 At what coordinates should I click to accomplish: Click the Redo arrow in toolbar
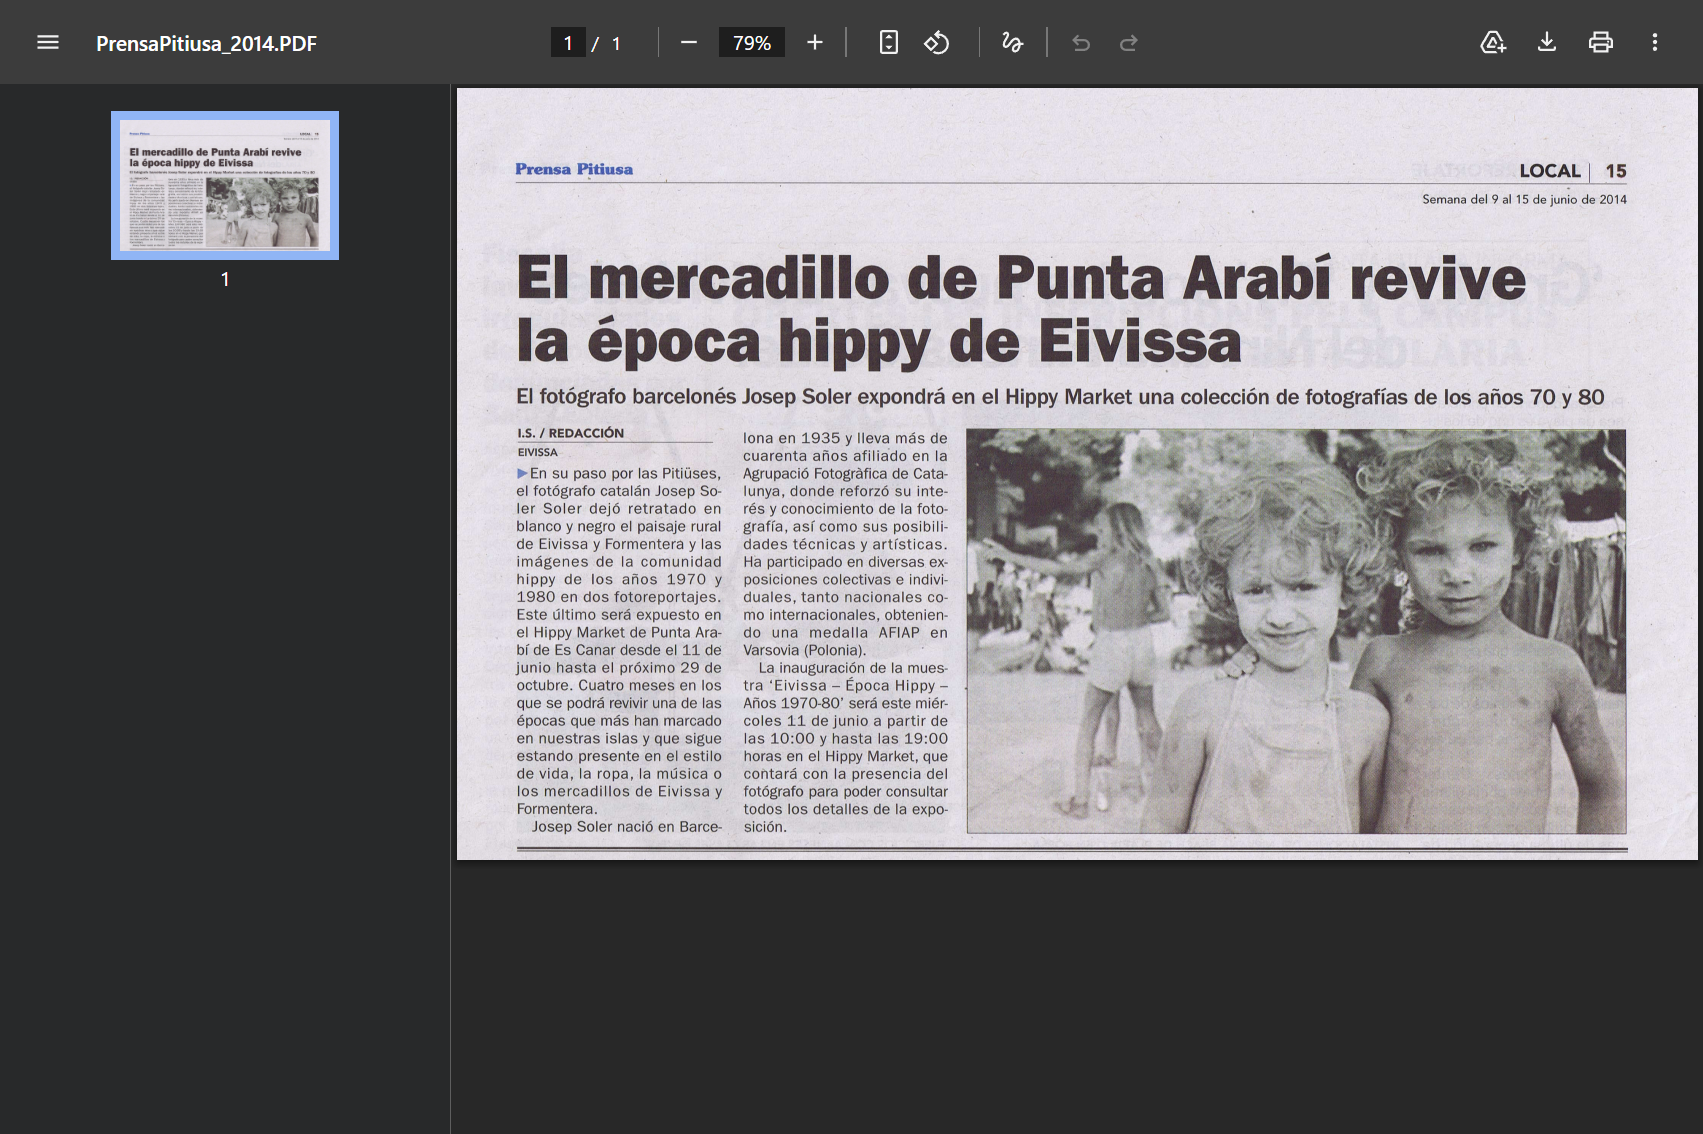tap(1129, 43)
